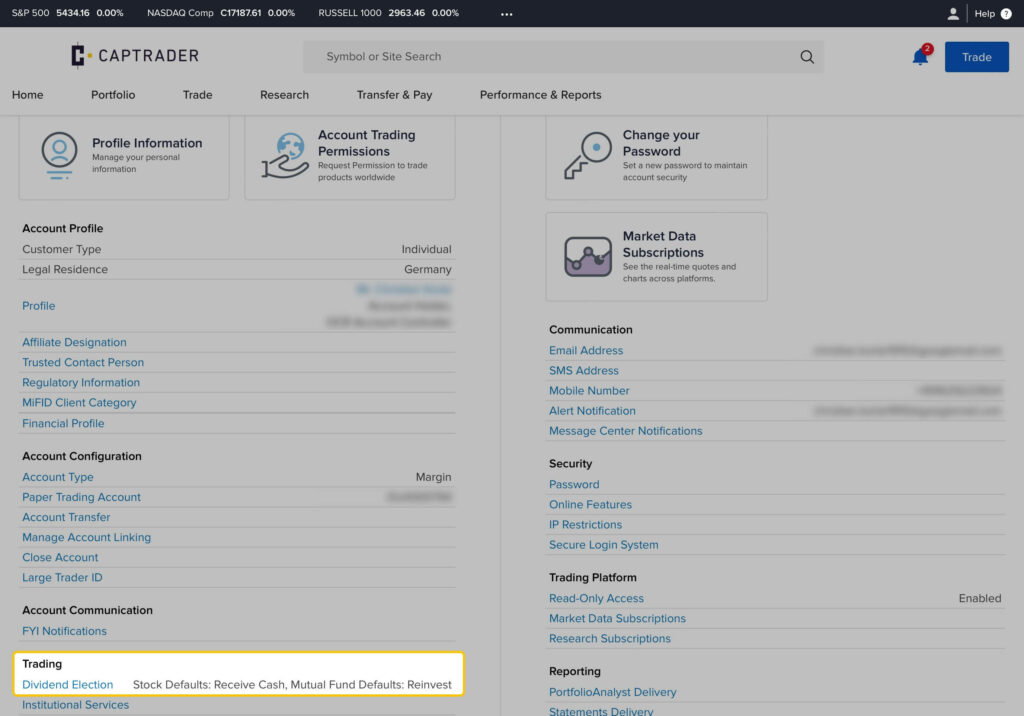Click the Email Address link

[x=586, y=351]
